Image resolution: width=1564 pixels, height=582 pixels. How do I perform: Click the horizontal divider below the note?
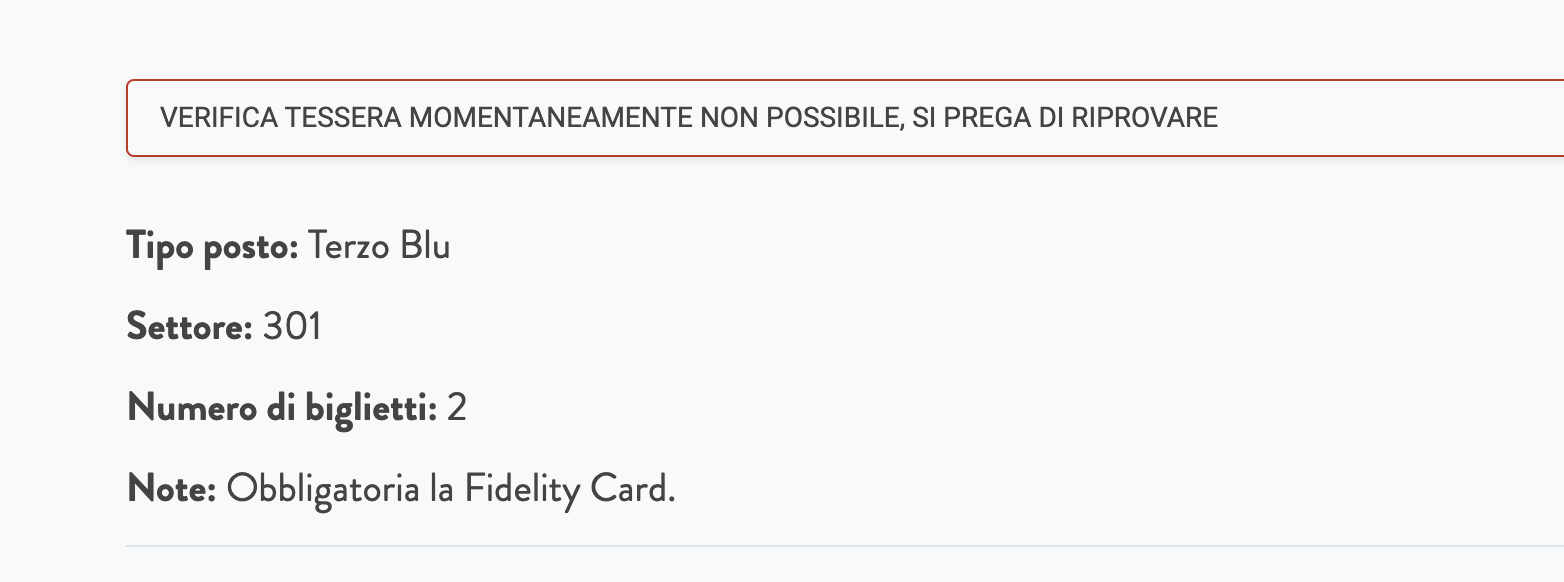tap(845, 546)
